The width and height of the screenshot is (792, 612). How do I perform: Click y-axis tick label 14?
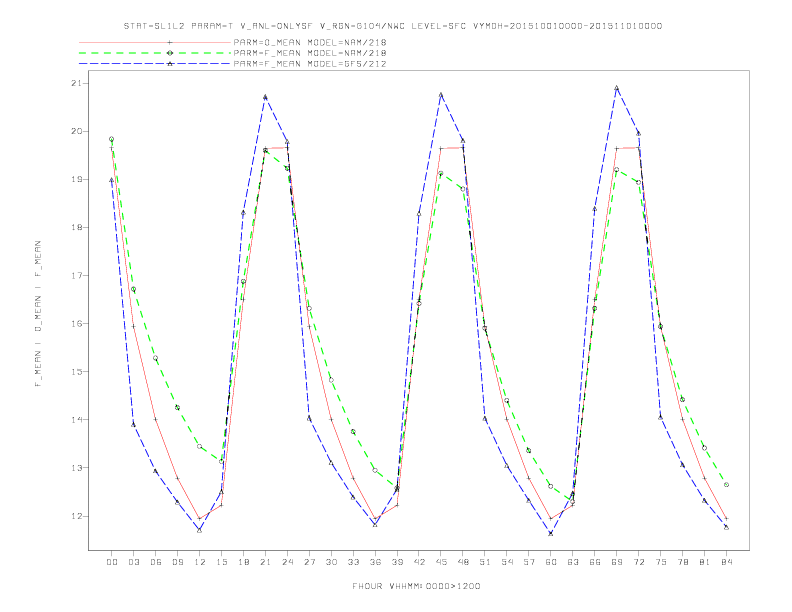point(76,420)
